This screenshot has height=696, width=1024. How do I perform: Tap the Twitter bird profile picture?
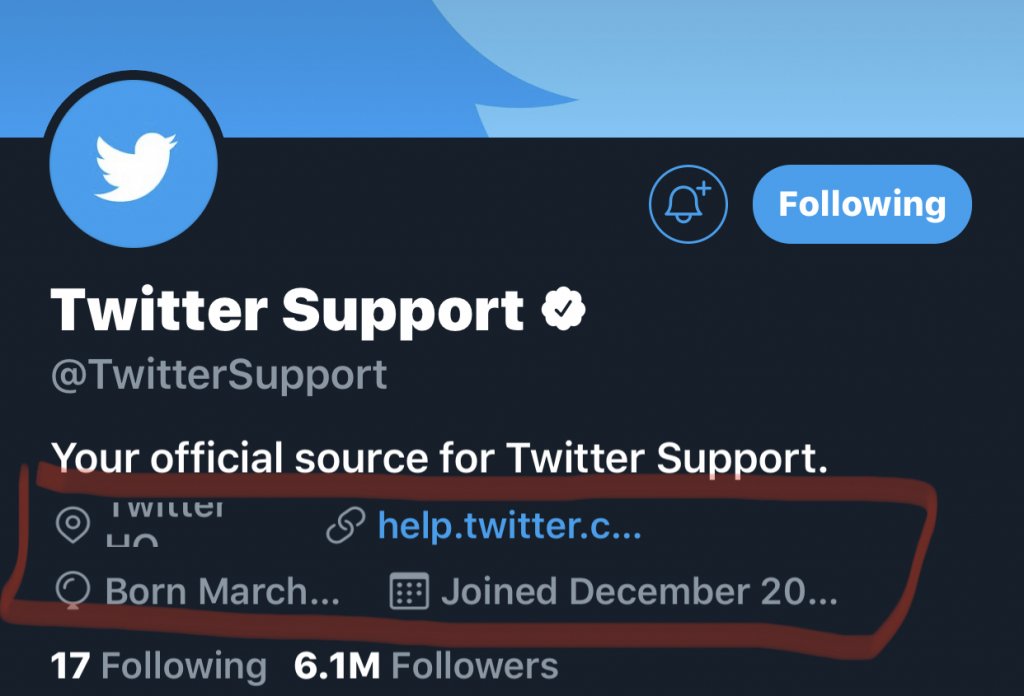[135, 161]
